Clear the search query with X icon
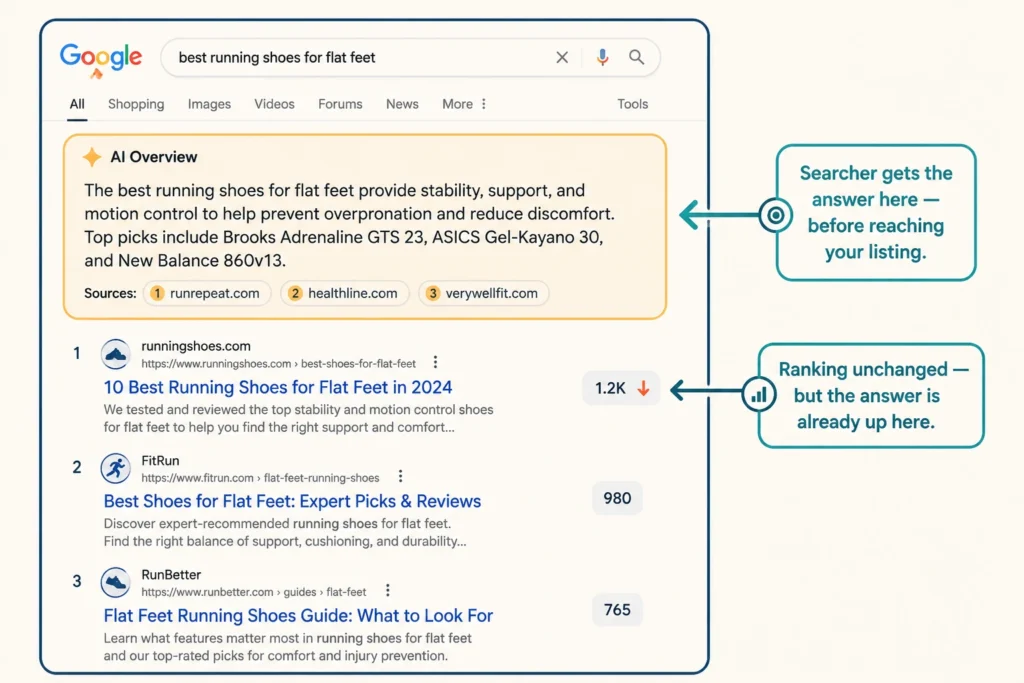 [x=562, y=57]
